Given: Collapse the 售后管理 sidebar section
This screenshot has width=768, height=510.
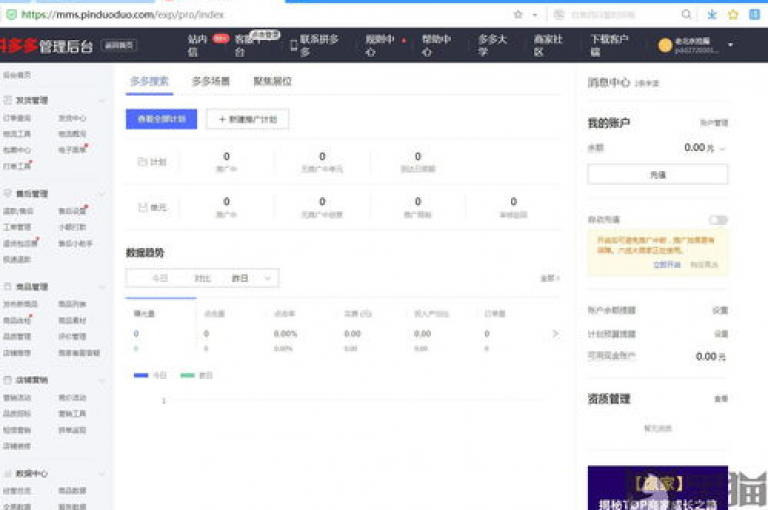Looking at the screenshot, I should point(102,194).
